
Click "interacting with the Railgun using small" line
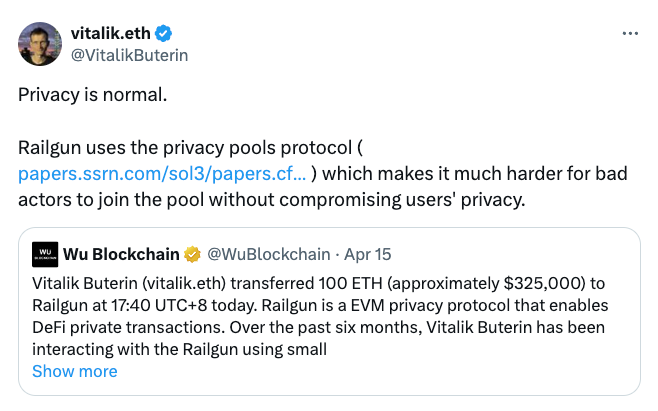click(x=180, y=349)
